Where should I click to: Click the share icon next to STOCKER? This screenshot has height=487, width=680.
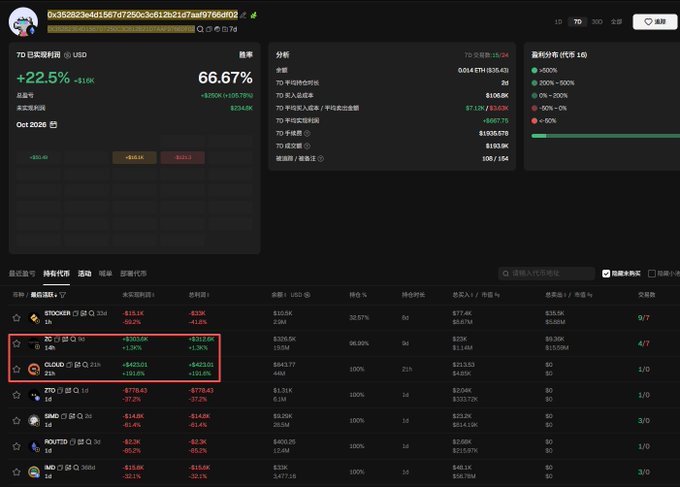click(84, 313)
